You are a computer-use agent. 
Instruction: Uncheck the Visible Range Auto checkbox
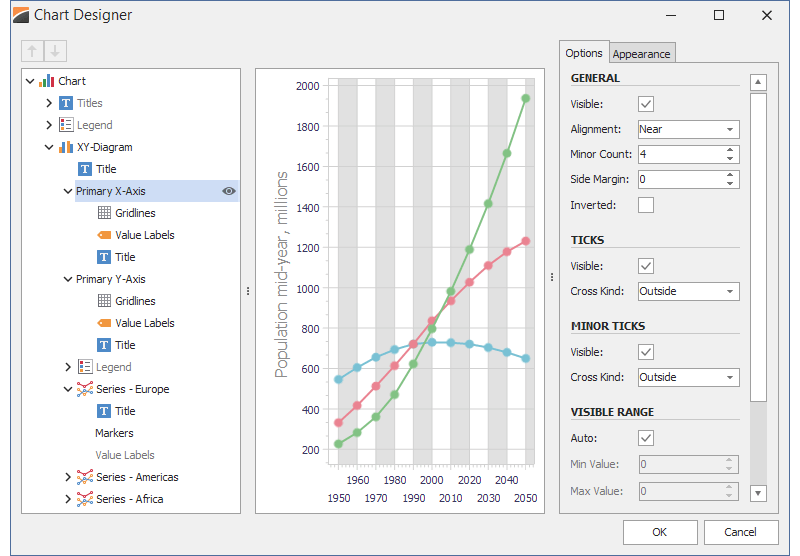click(x=646, y=438)
